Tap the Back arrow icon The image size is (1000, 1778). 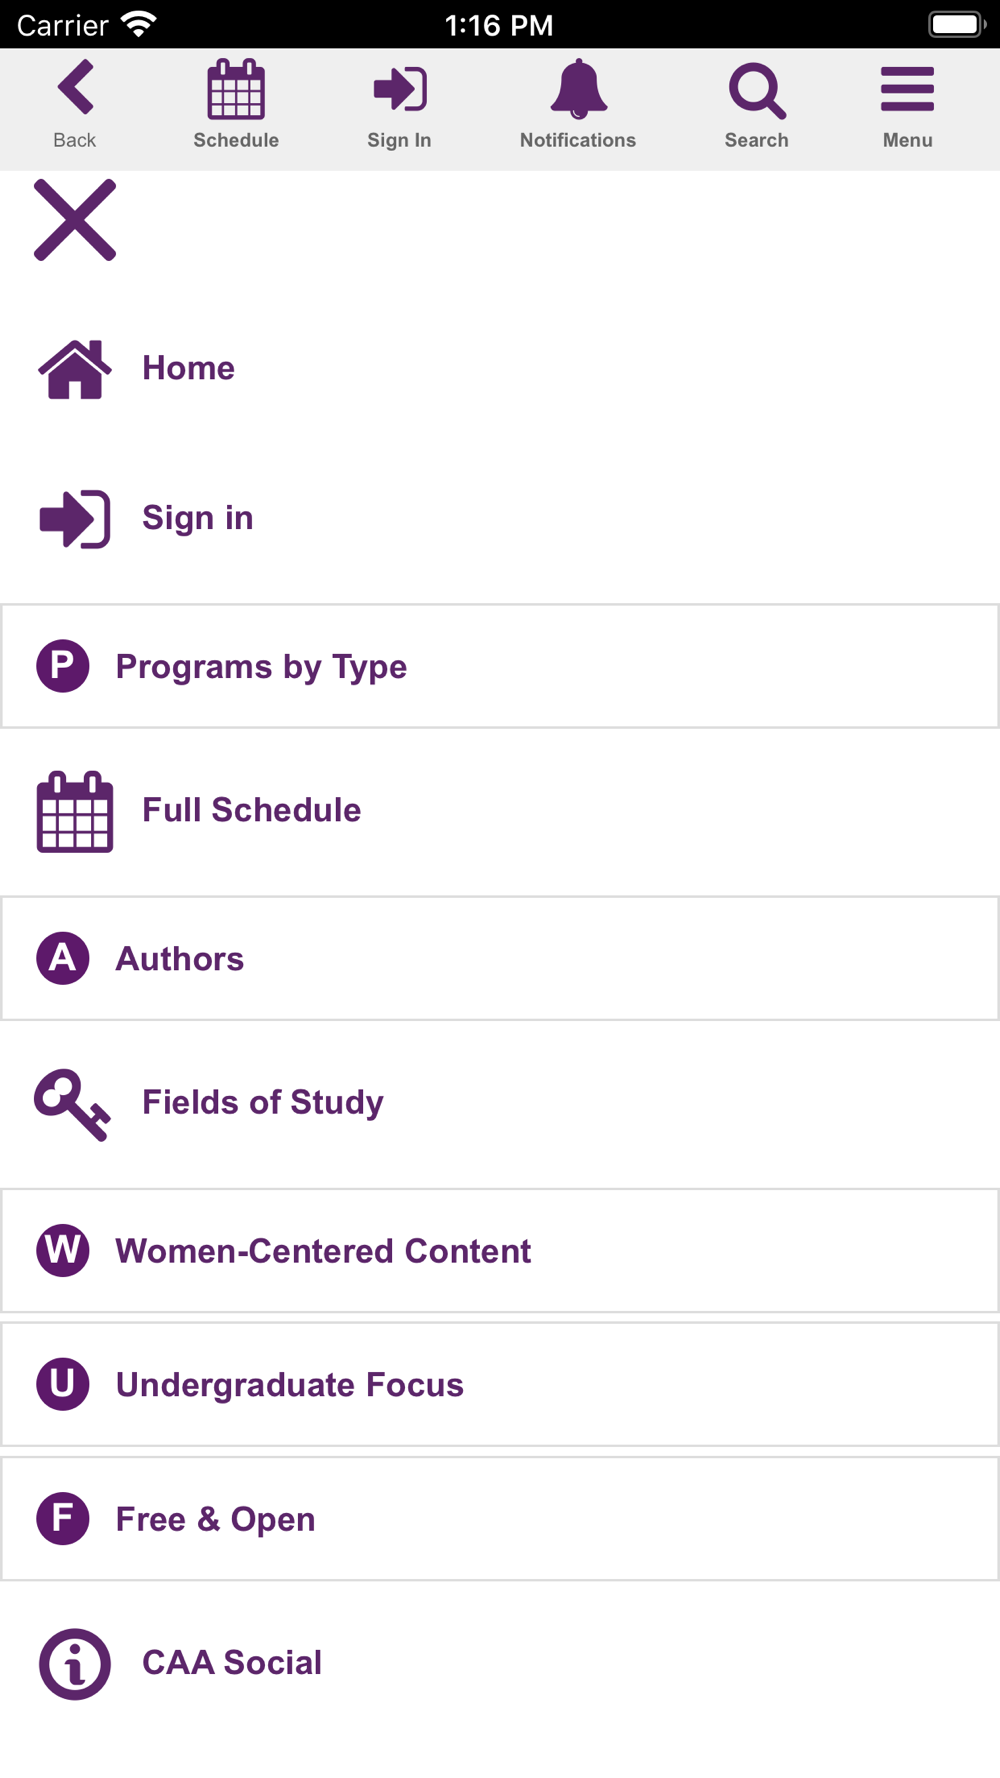[x=75, y=87]
